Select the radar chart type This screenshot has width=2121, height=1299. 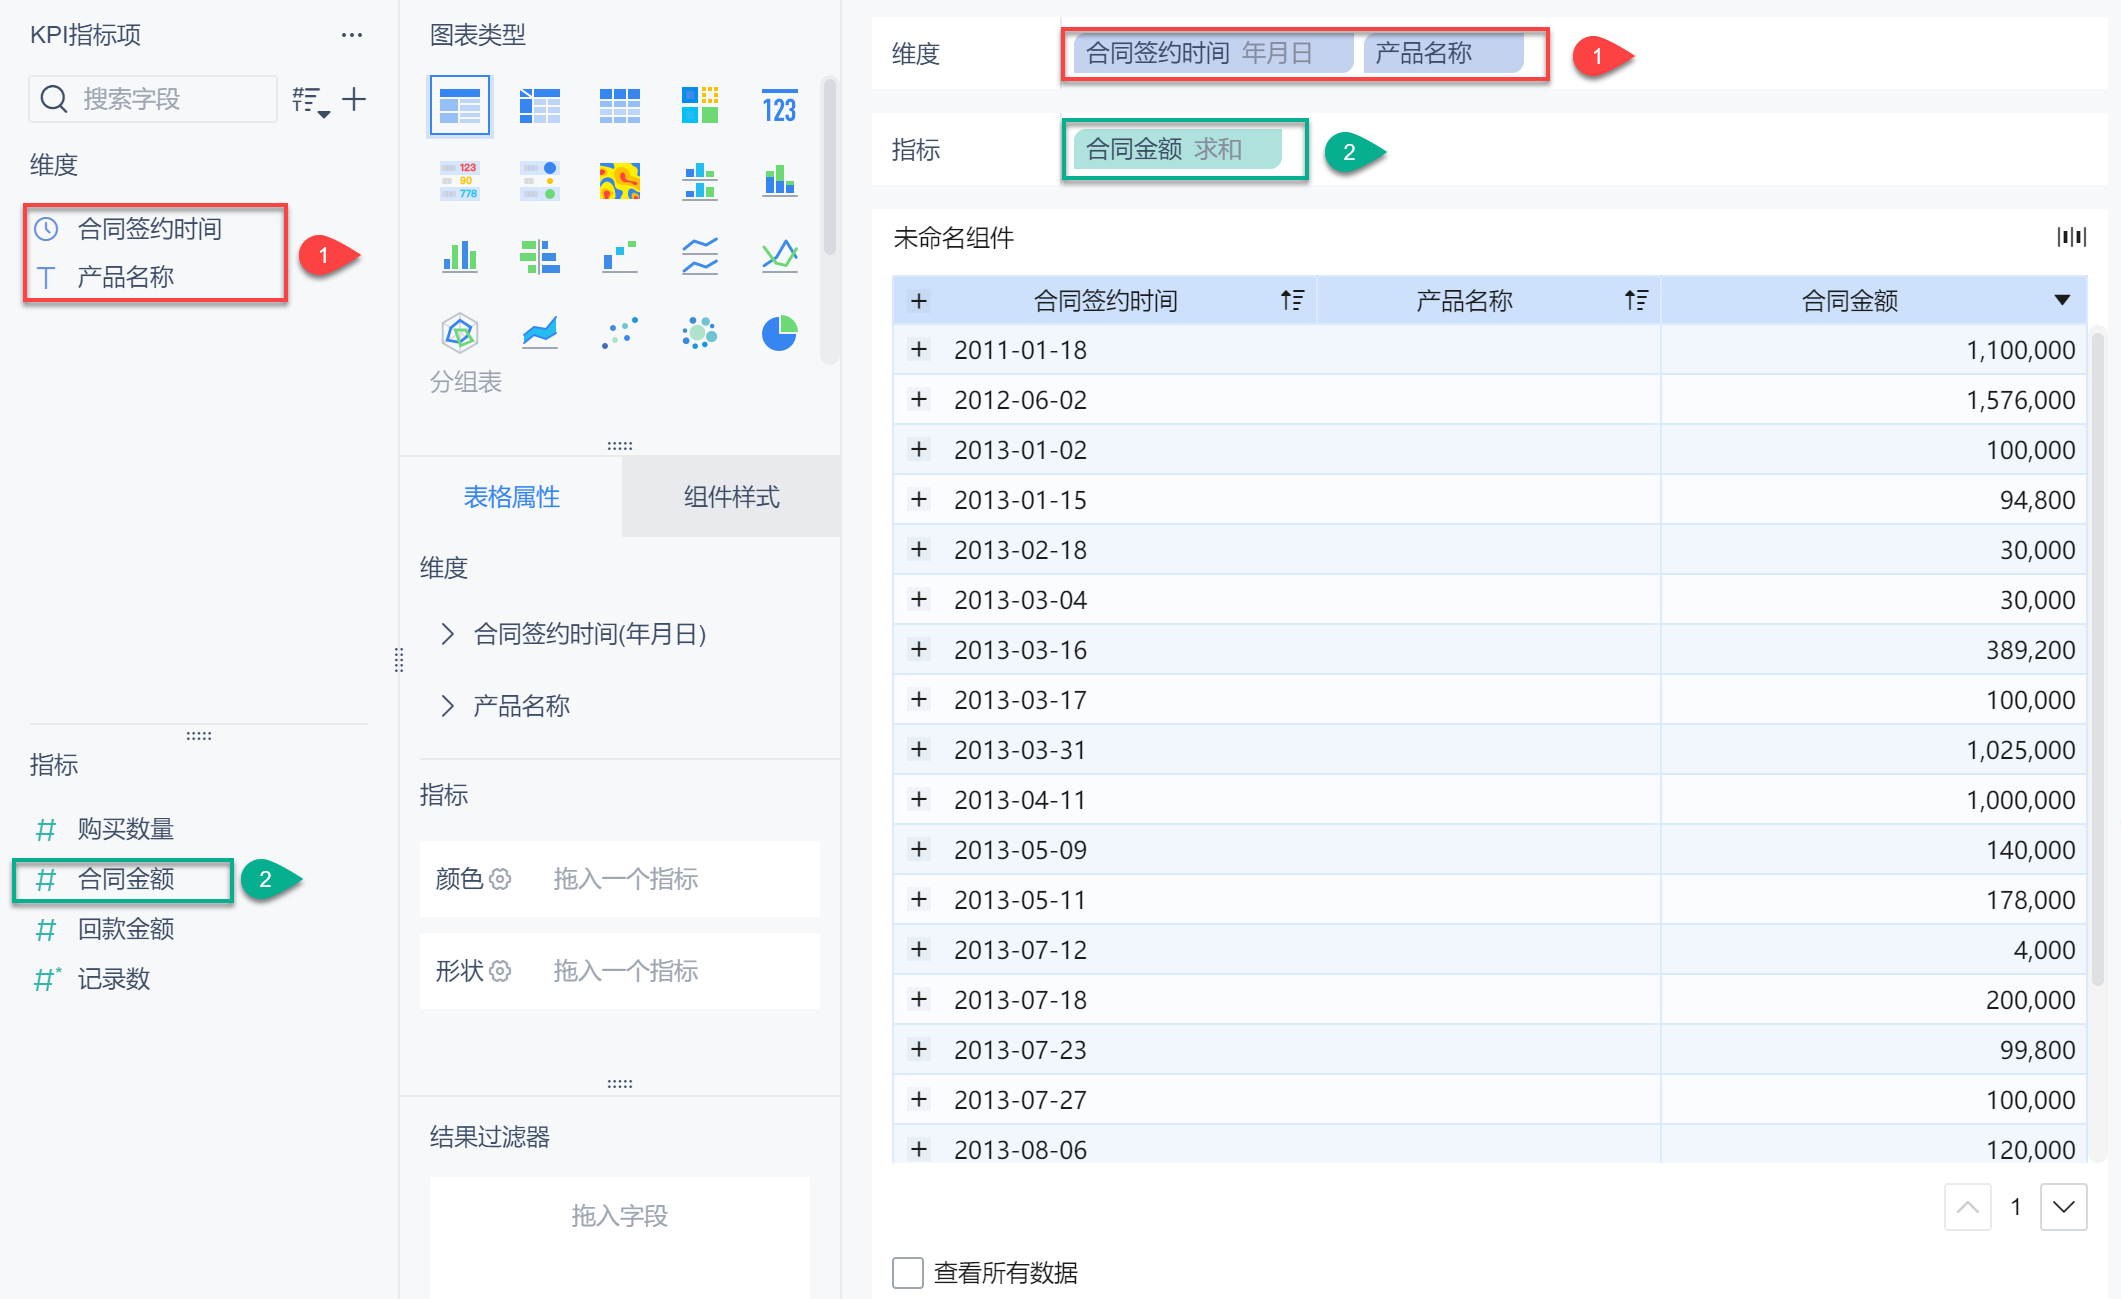point(460,332)
